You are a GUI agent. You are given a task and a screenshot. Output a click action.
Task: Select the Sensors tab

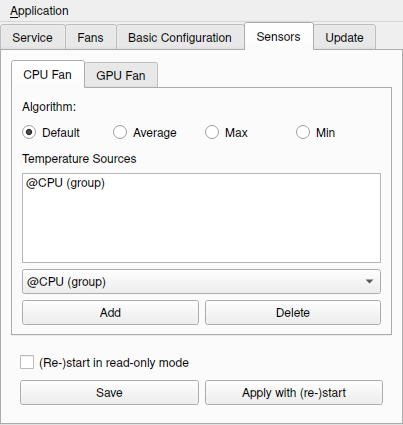(x=279, y=36)
